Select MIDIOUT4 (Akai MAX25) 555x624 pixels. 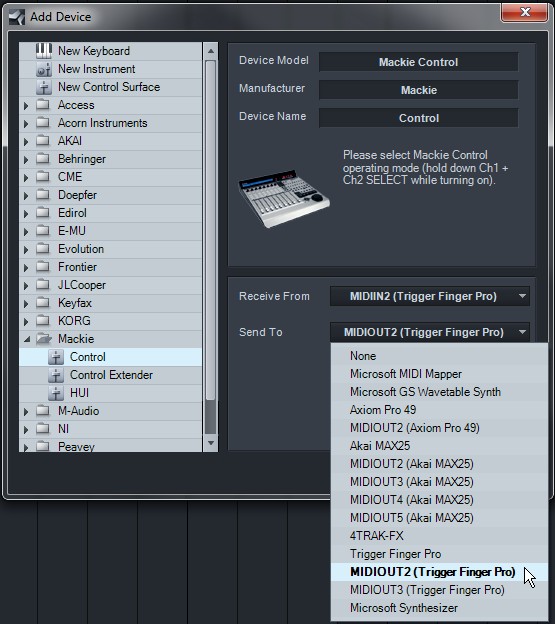(x=439, y=500)
